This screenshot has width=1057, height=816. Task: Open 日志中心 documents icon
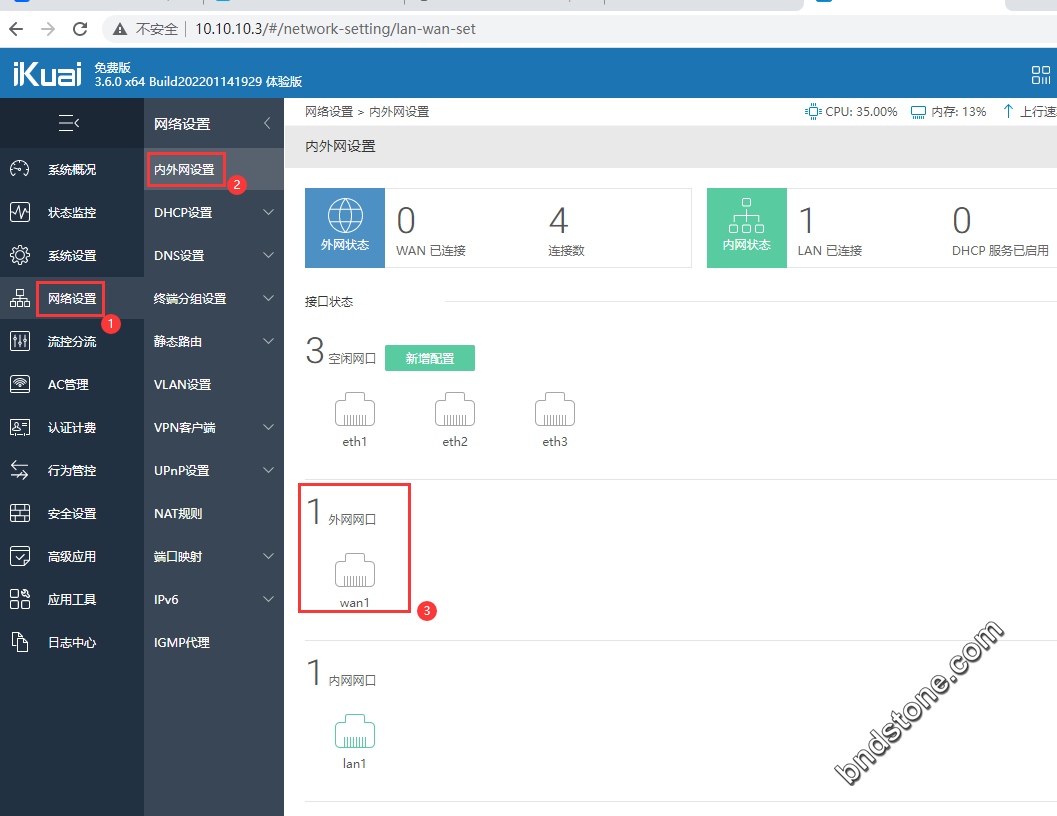pos(20,642)
